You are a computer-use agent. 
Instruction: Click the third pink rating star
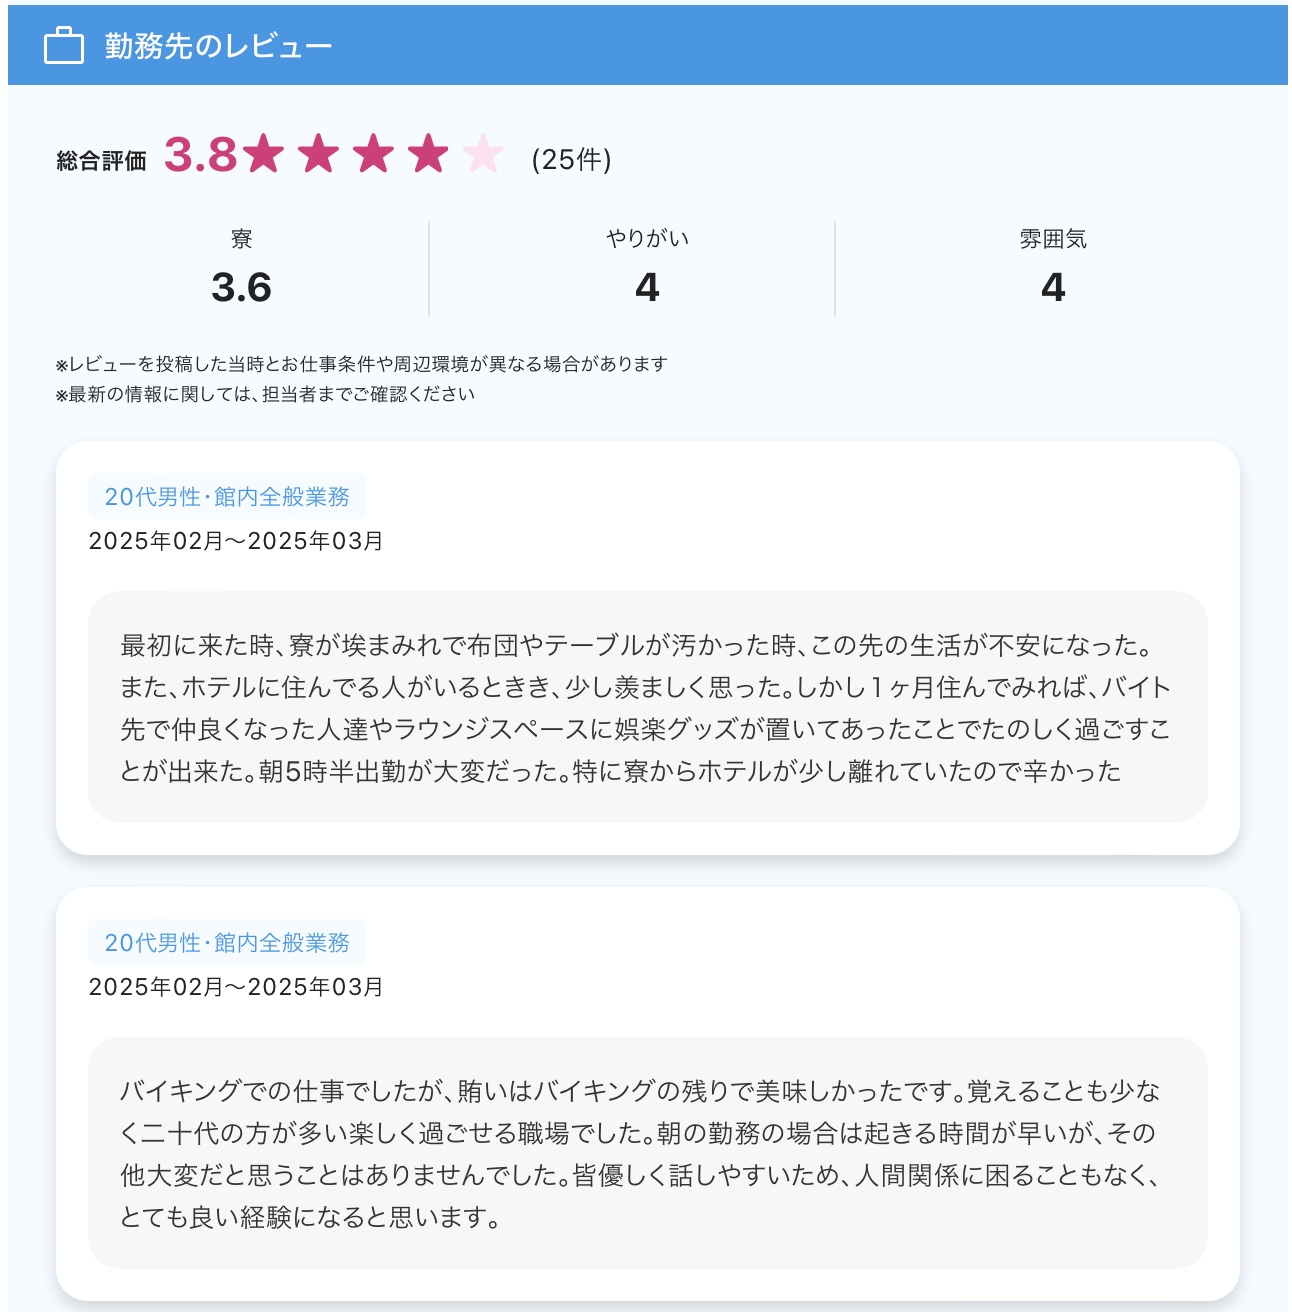pos(374,154)
